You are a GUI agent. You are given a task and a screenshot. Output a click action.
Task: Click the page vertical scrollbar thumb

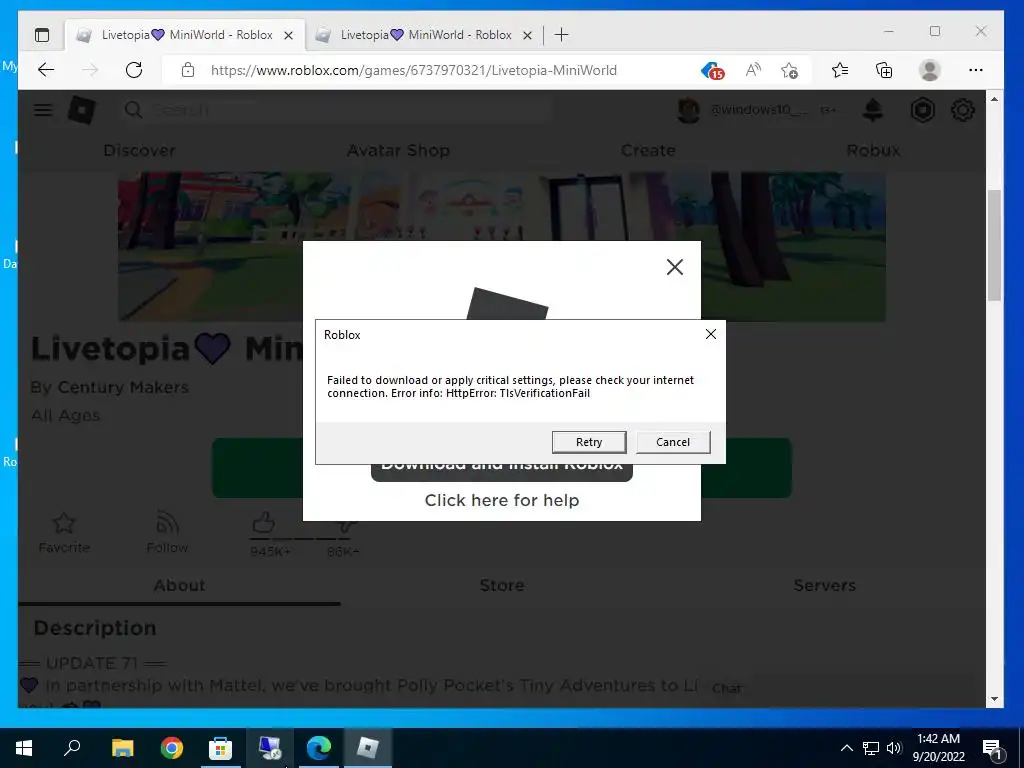coord(994,245)
